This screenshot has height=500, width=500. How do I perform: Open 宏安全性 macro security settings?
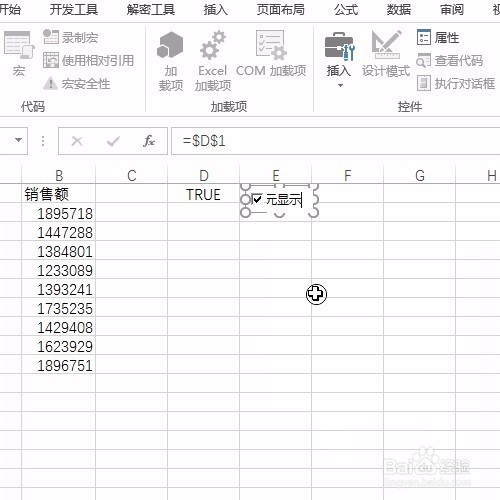pyautogui.click(x=77, y=84)
